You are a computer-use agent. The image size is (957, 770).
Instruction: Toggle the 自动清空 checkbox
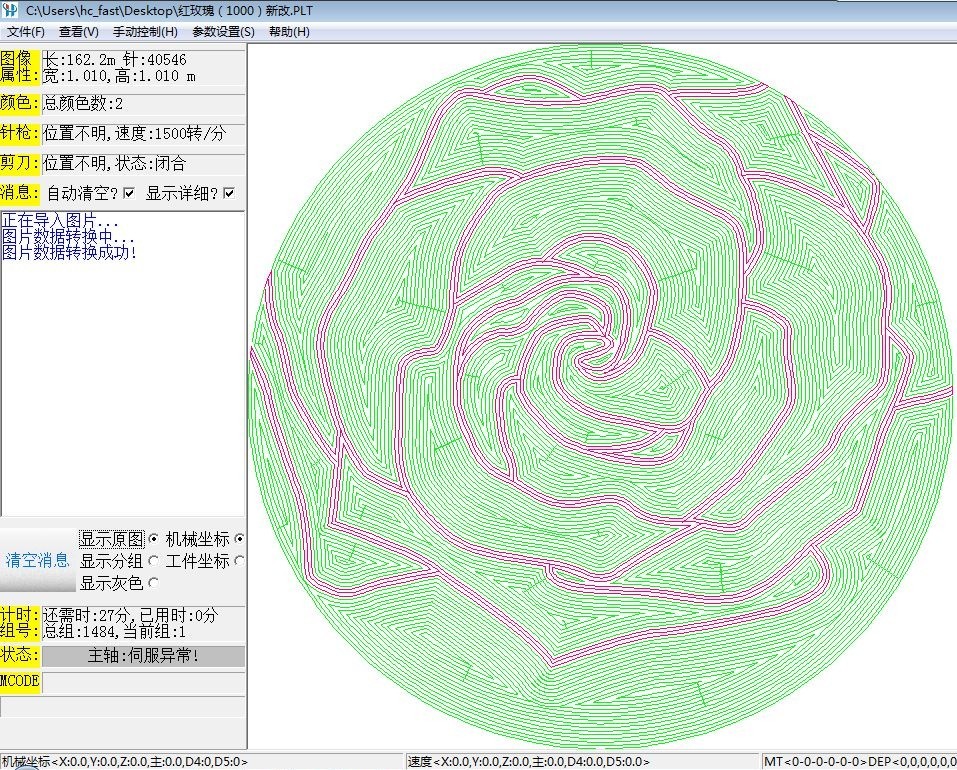tap(129, 193)
